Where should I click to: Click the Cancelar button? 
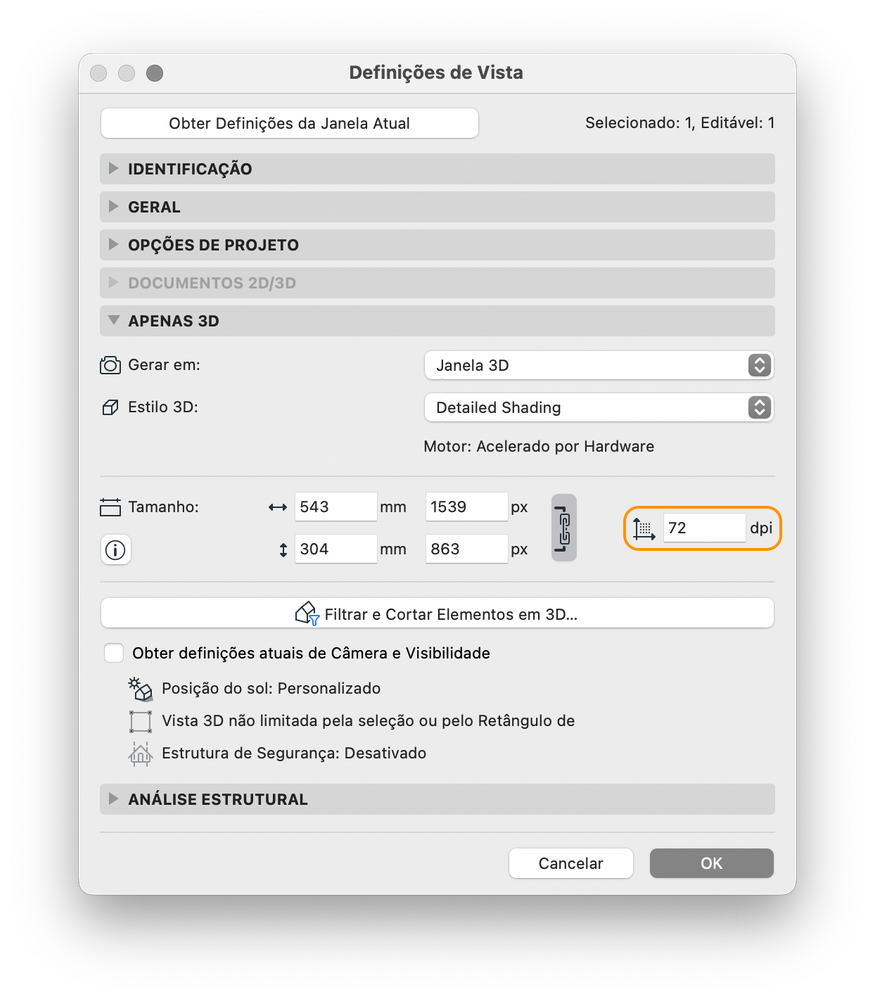pyautogui.click(x=571, y=863)
